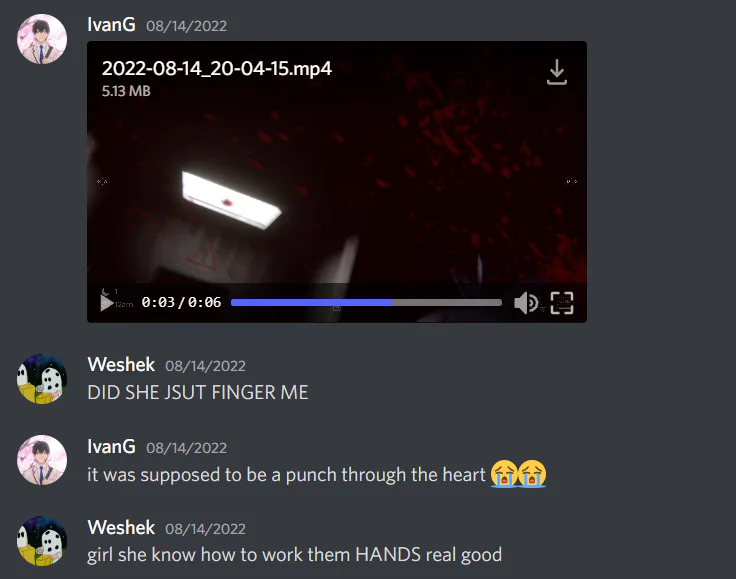
Task: Click IvanG username above the punch message
Action: [111, 446]
